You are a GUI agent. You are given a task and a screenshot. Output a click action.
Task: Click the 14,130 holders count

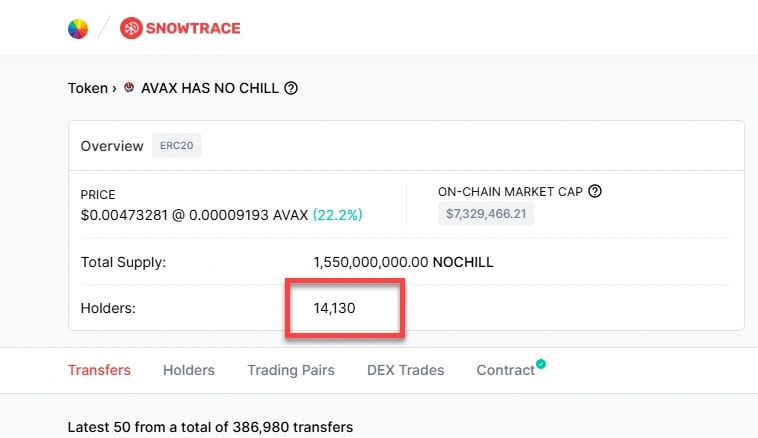[334, 308]
